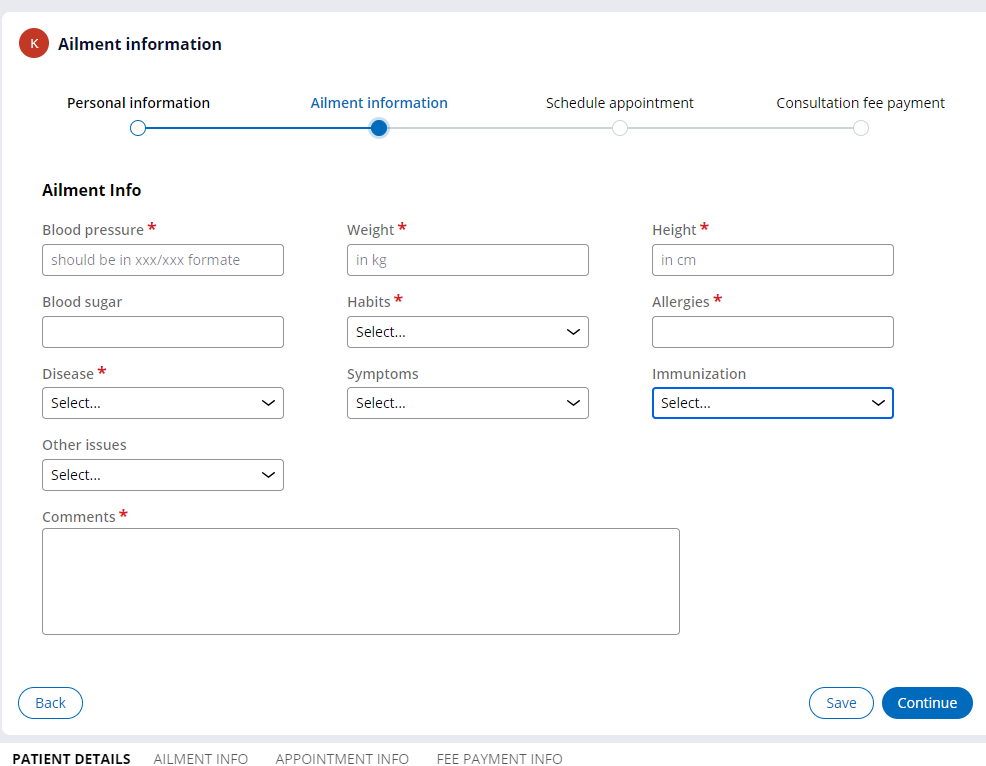Click the Schedule appointment step circle
This screenshot has height=766, width=986.
(619, 128)
